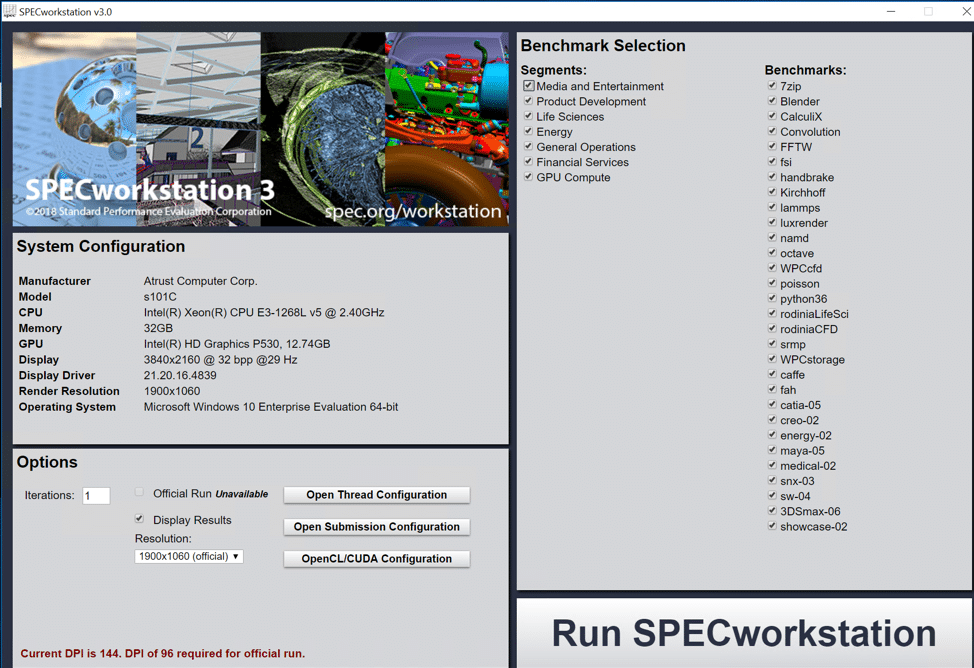Disable the 3DSmax-06 benchmark
Screen dimensions: 974x668
click(x=772, y=511)
